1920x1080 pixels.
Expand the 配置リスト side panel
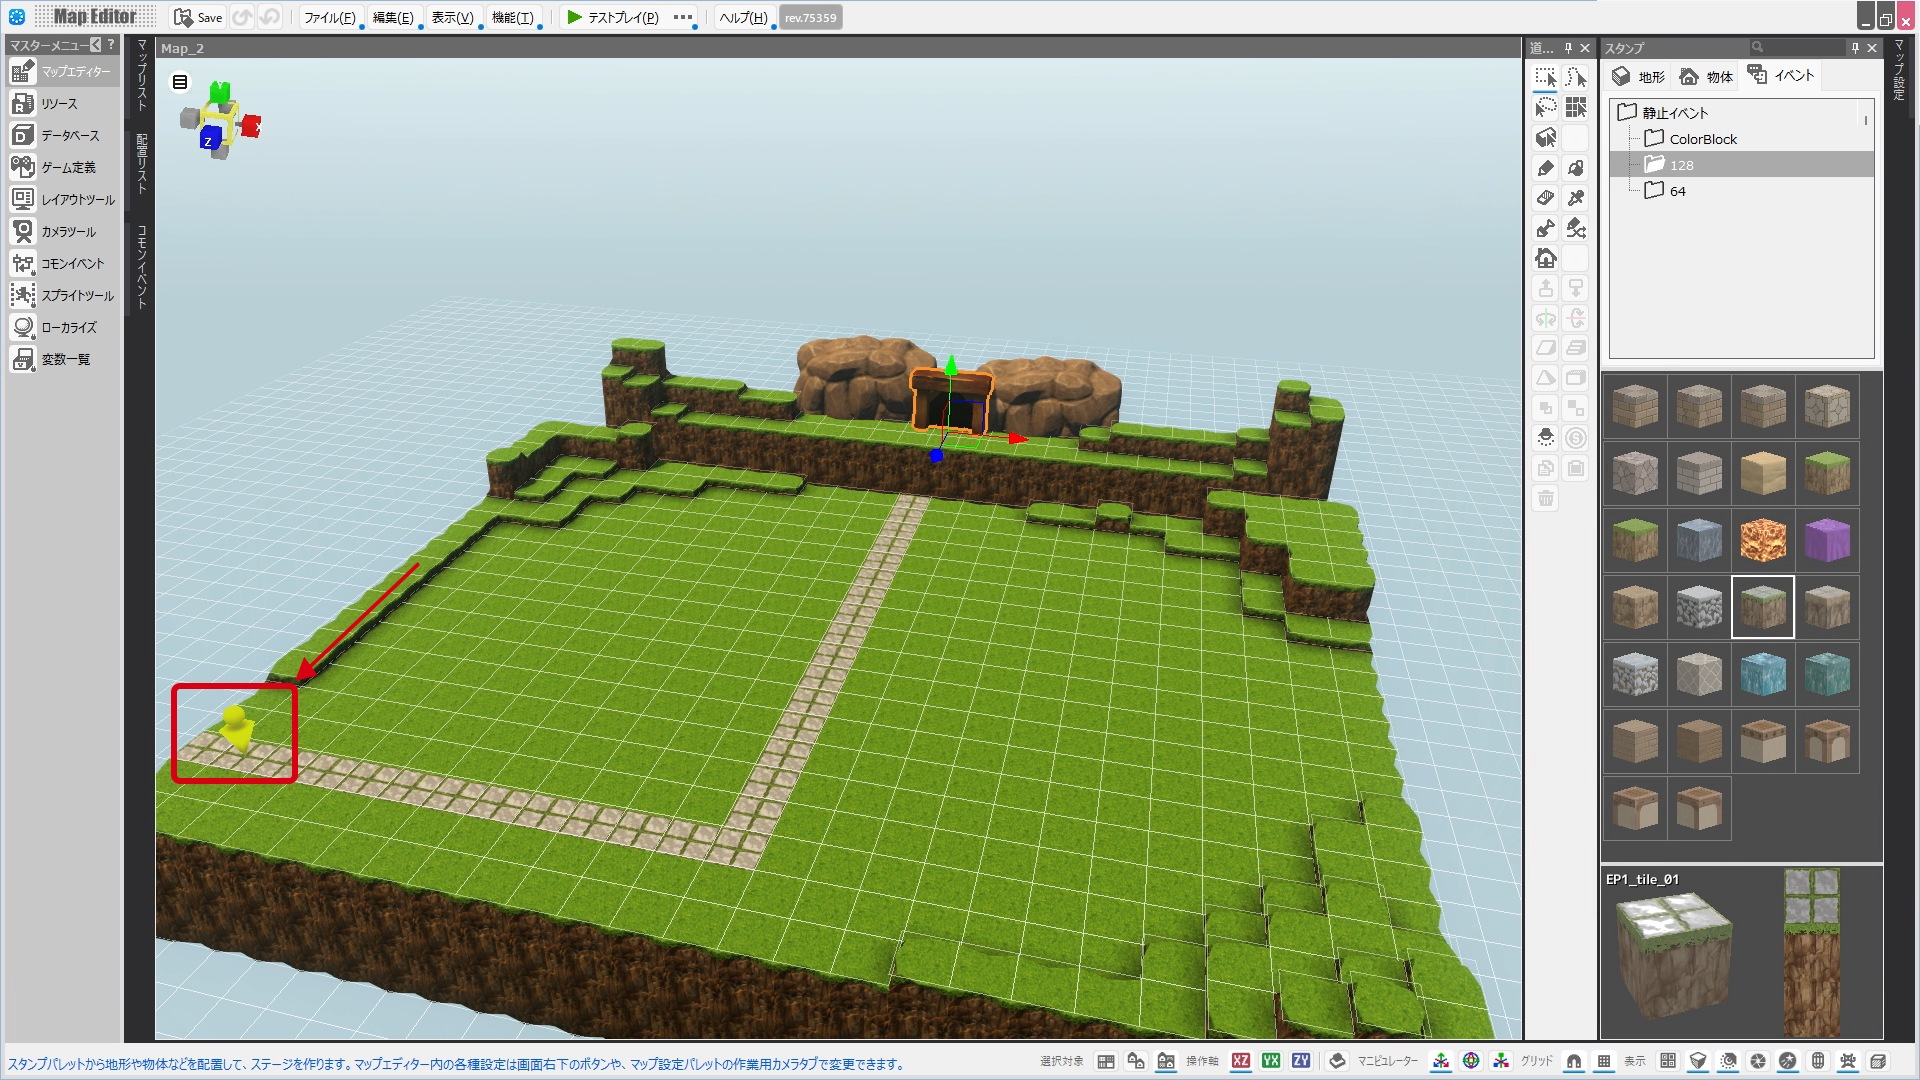[x=142, y=164]
